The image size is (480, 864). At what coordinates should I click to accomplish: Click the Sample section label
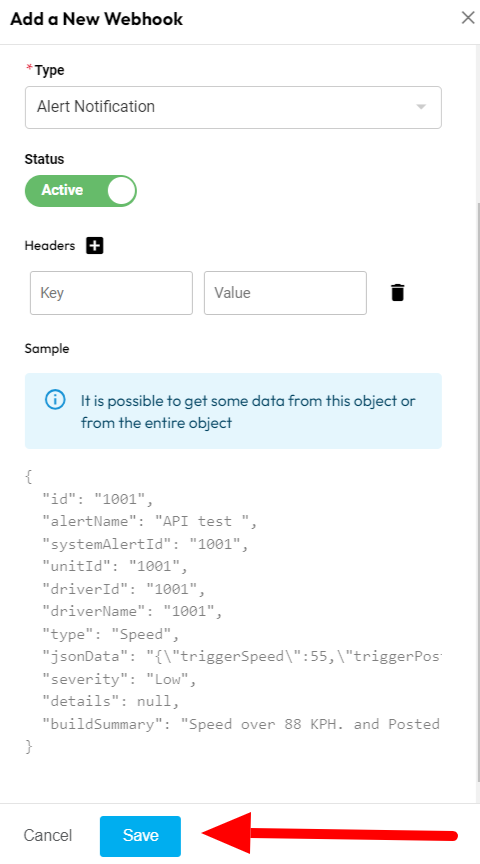tap(47, 349)
